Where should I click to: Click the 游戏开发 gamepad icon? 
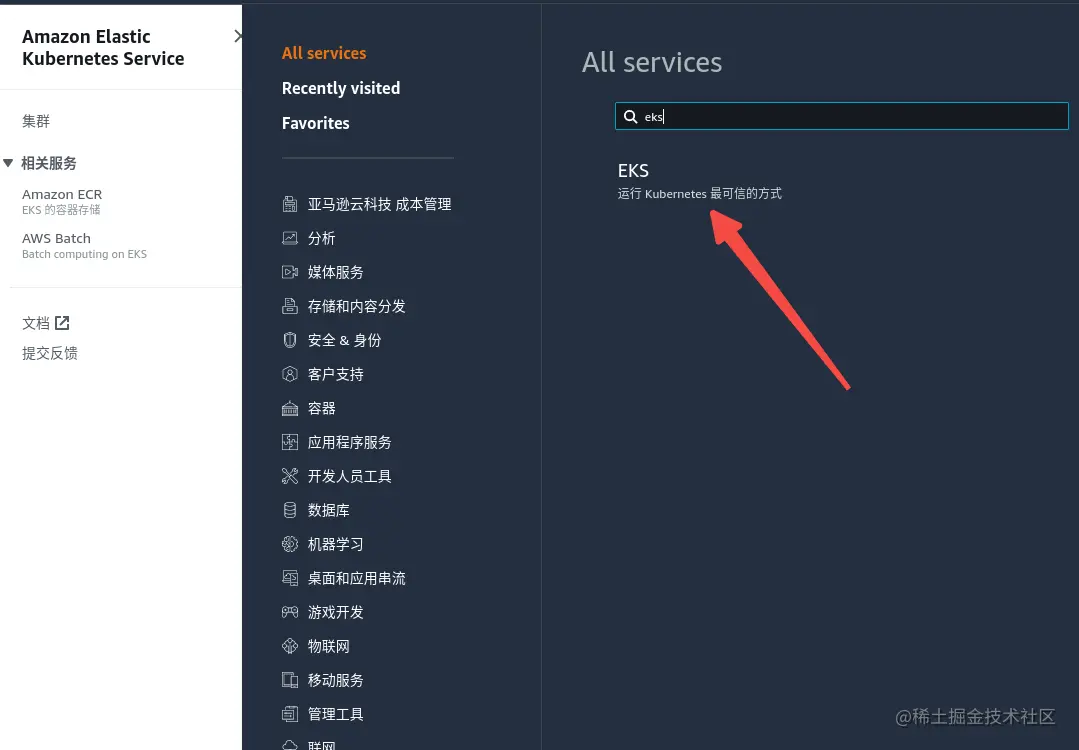coord(290,612)
